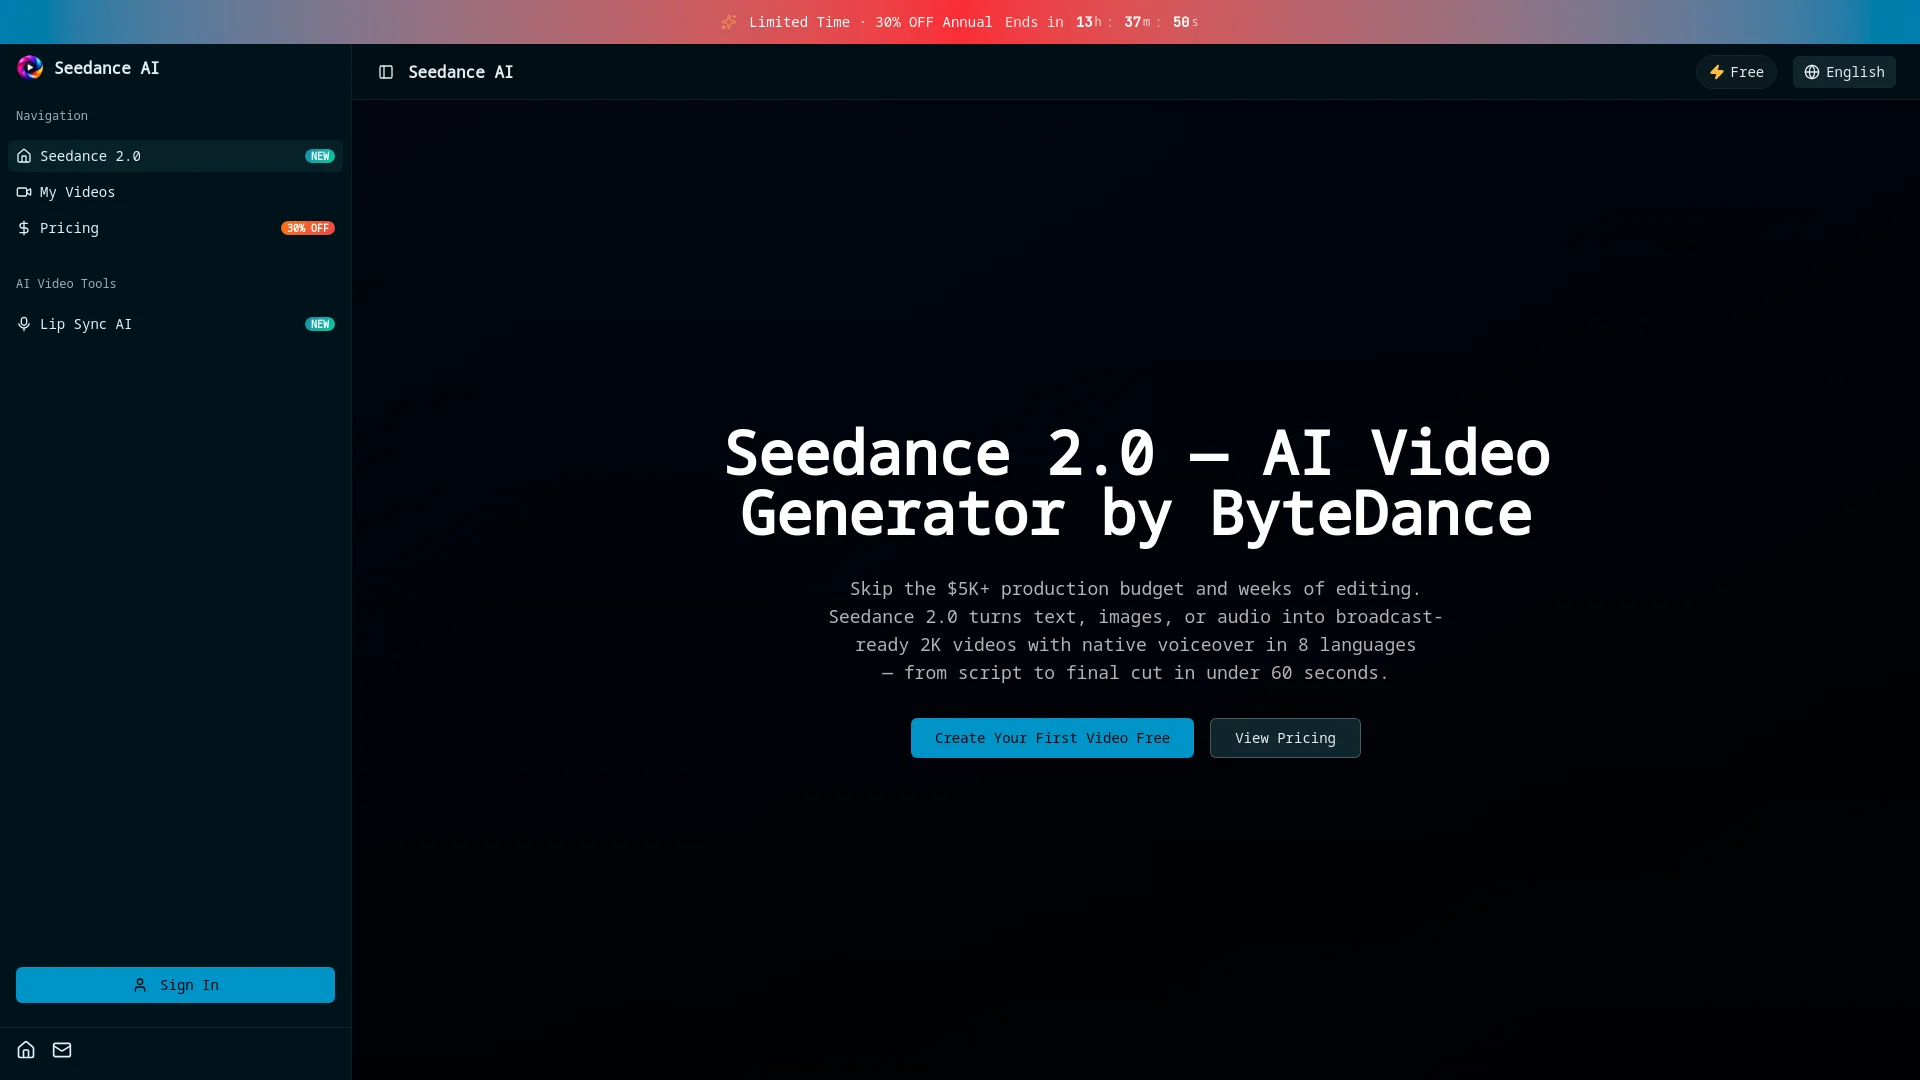Click the Sign In button
The height and width of the screenshot is (1080, 1920).
click(175, 985)
